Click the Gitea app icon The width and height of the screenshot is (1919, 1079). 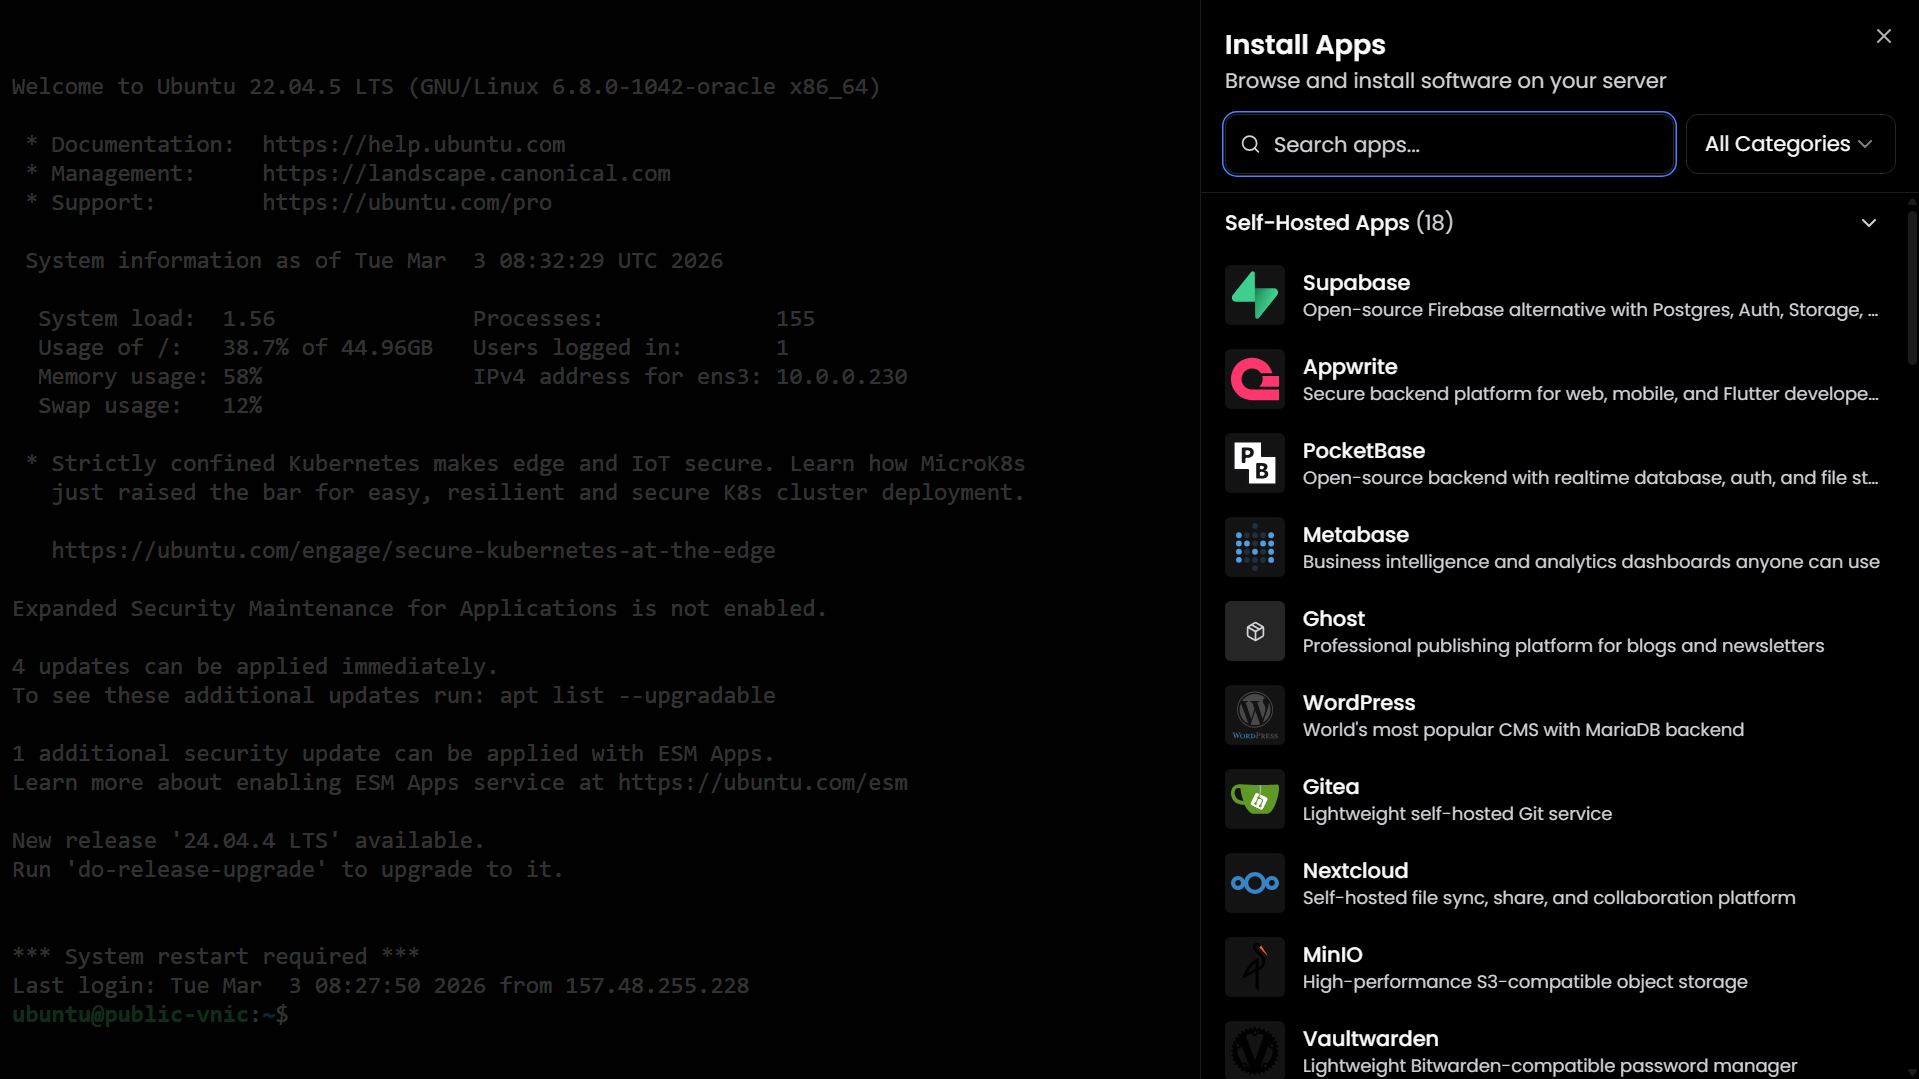[1254, 799]
